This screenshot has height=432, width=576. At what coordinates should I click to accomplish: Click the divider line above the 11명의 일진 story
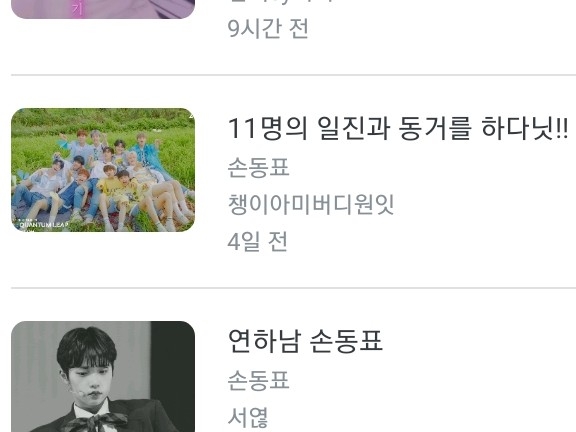pyautogui.click(x=294, y=75)
